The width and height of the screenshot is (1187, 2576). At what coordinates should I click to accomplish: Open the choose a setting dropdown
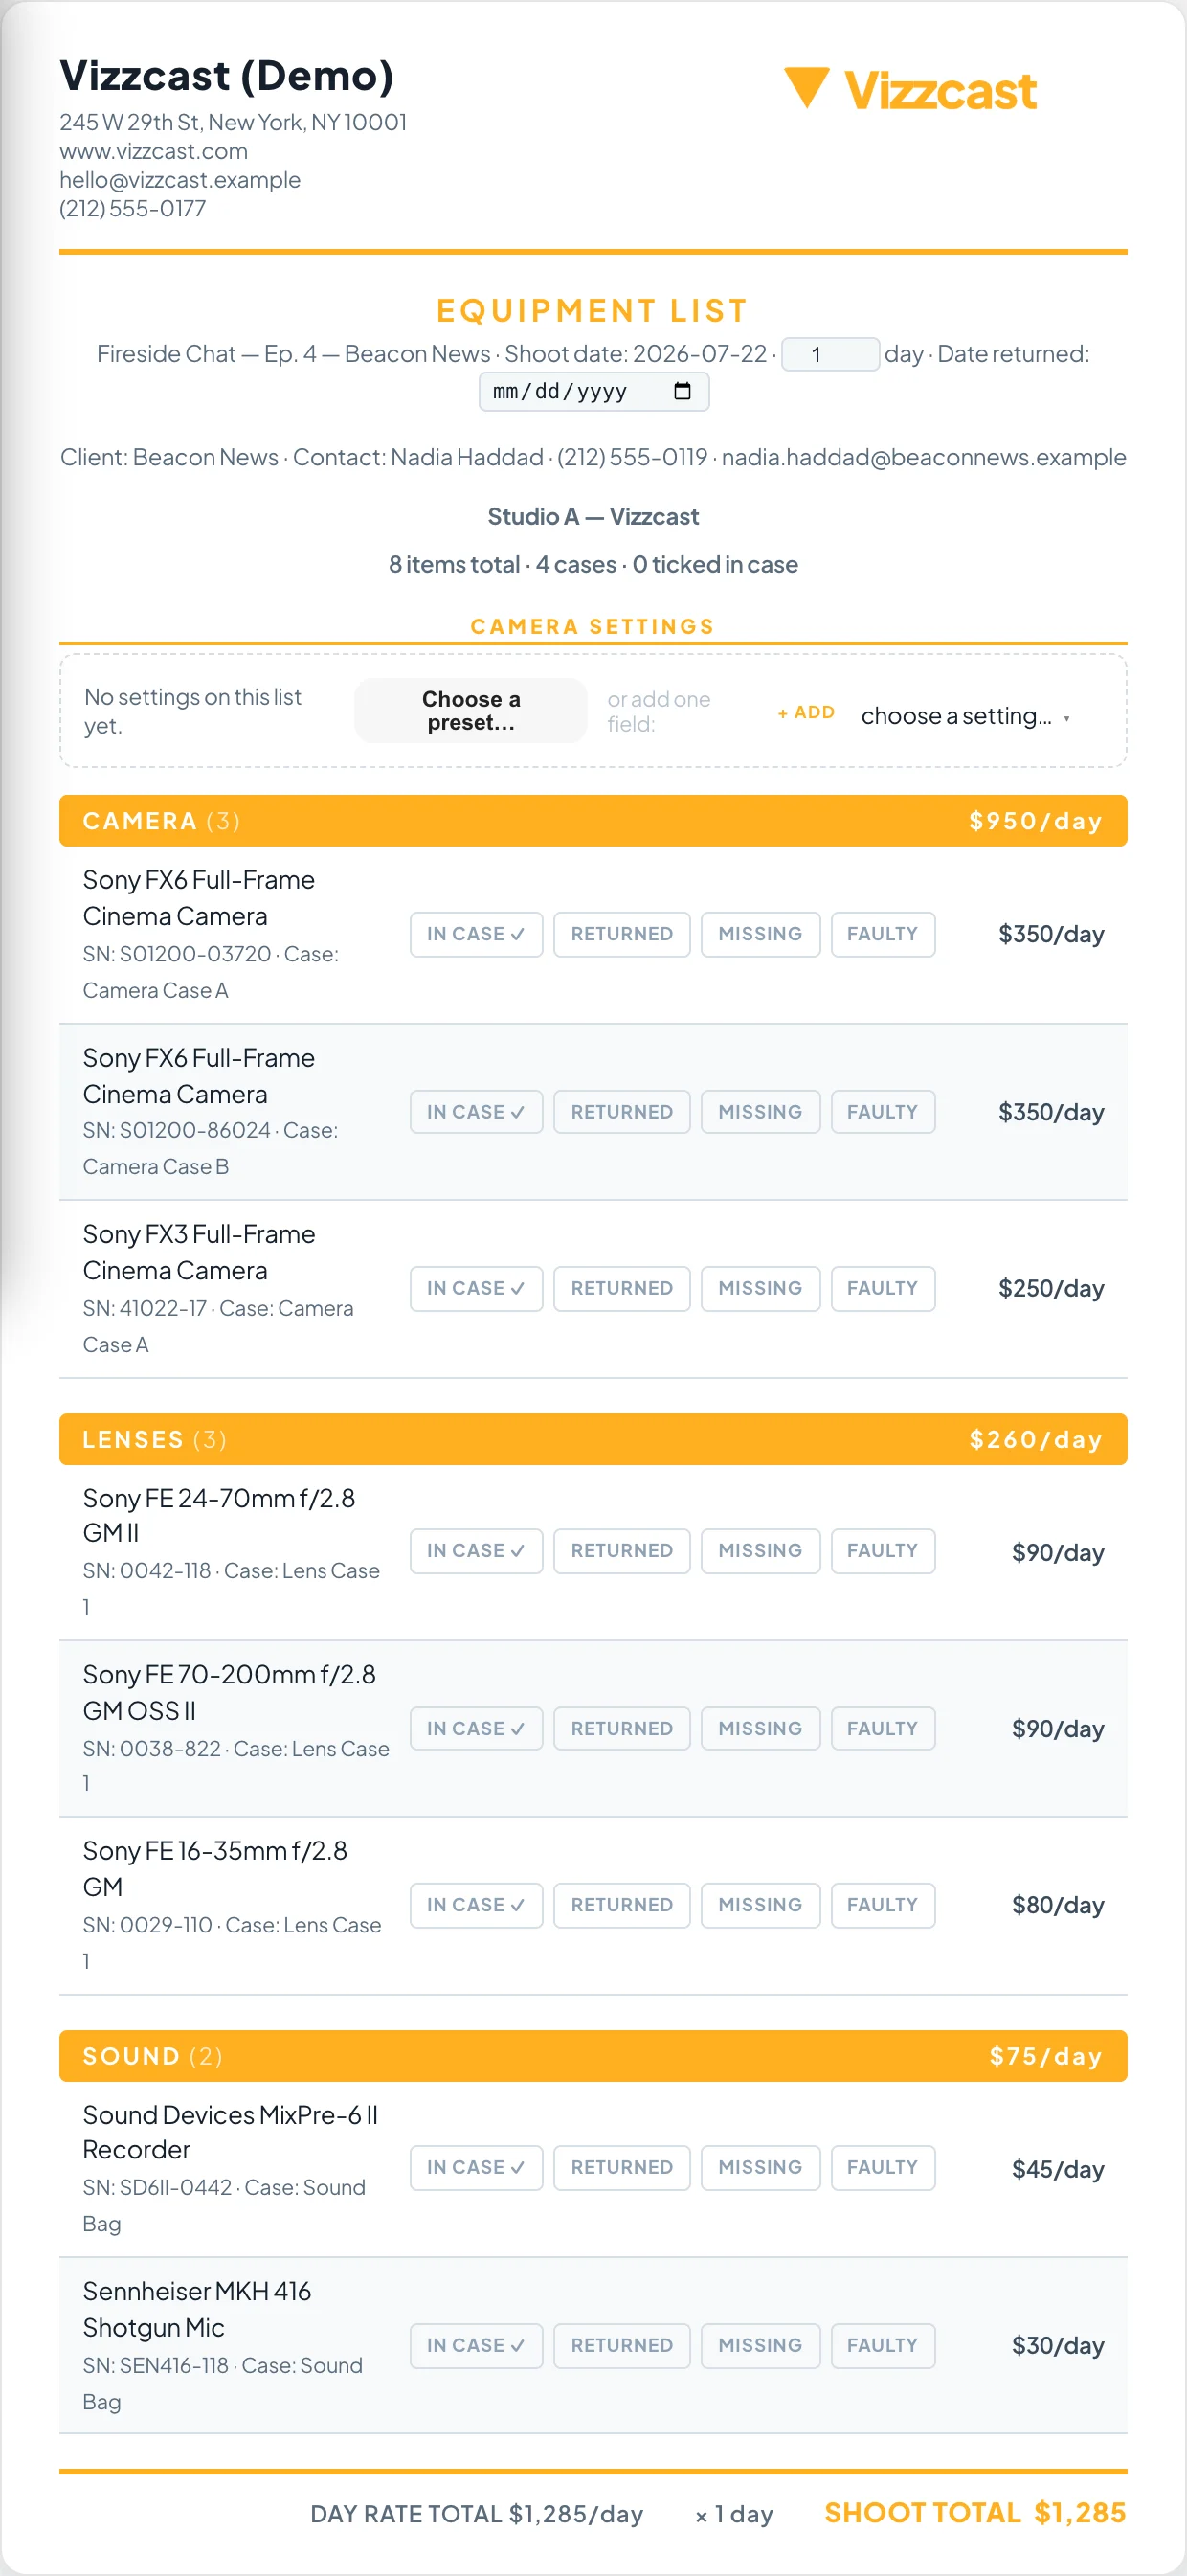click(x=965, y=716)
